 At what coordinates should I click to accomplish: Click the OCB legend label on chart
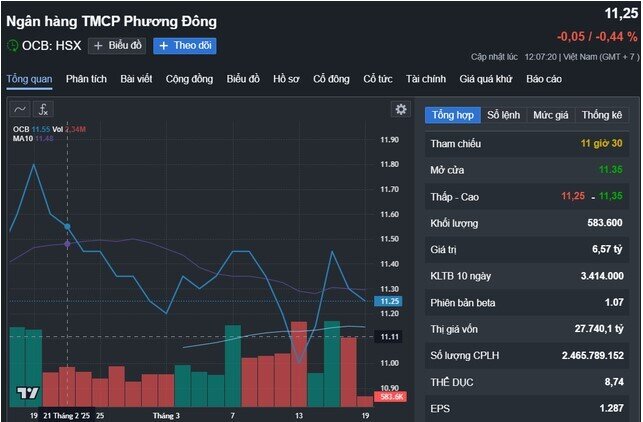(x=21, y=129)
